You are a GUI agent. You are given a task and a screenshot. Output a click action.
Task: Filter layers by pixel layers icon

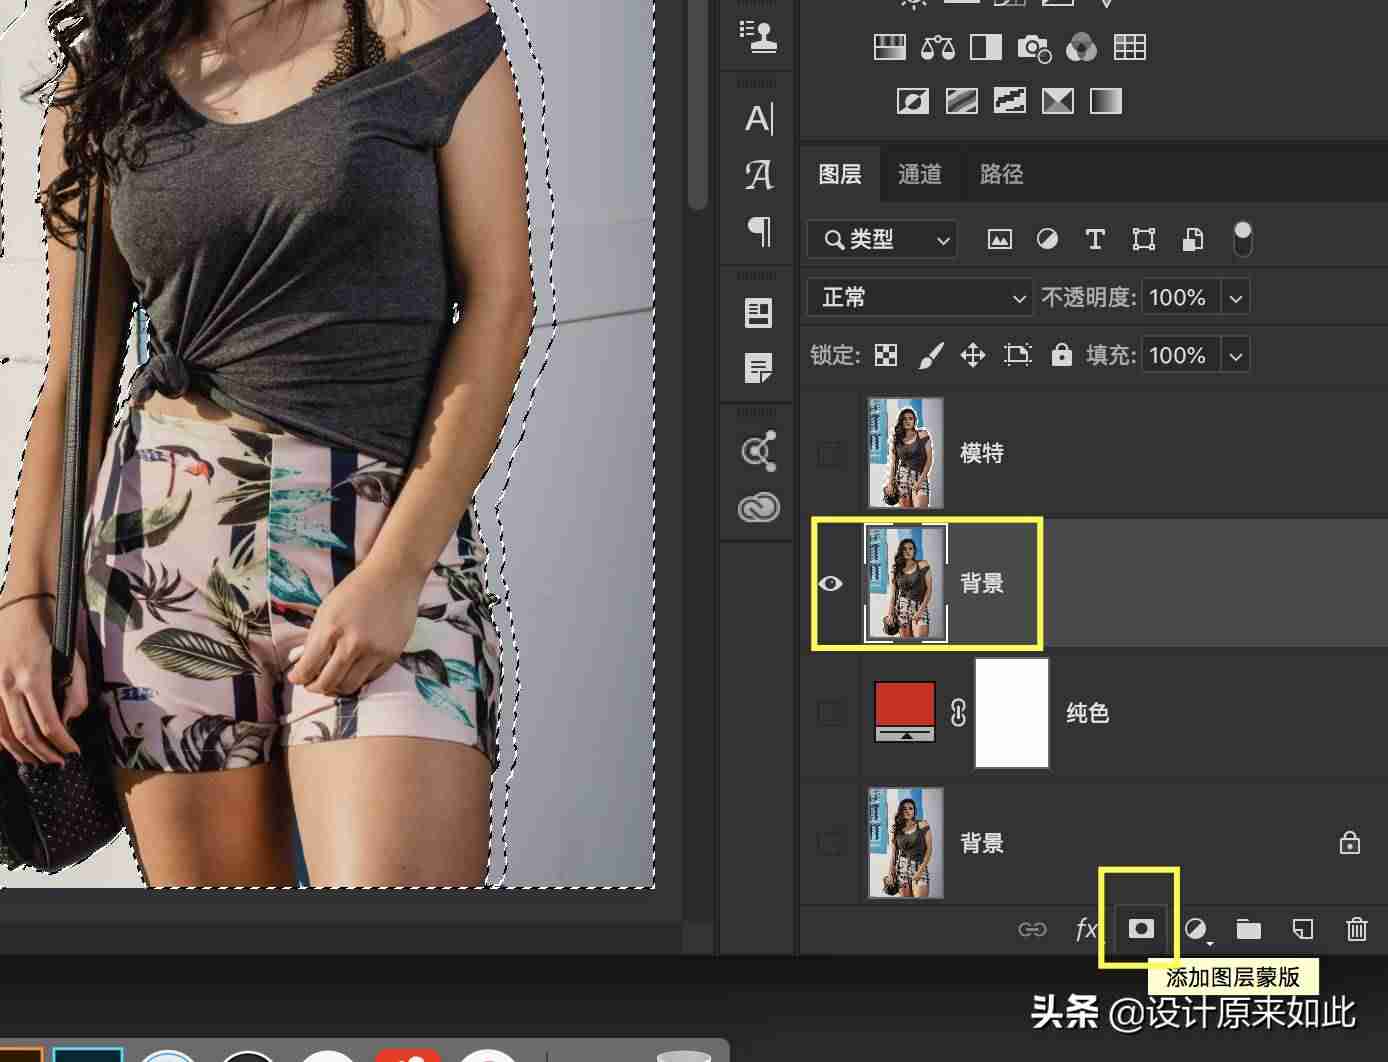[x=999, y=239]
